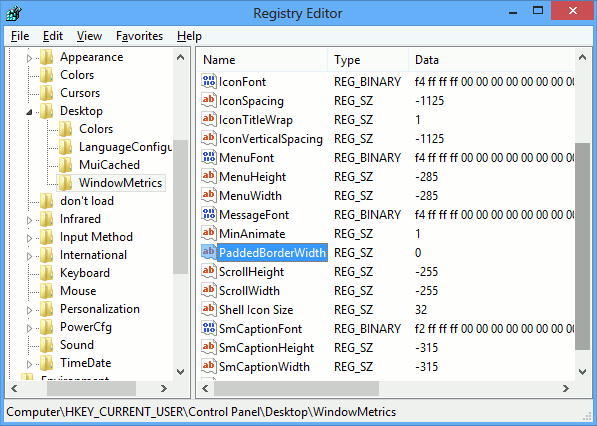Click the SmCaptionWidth string icon
The width and height of the screenshot is (597, 426).
209,367
